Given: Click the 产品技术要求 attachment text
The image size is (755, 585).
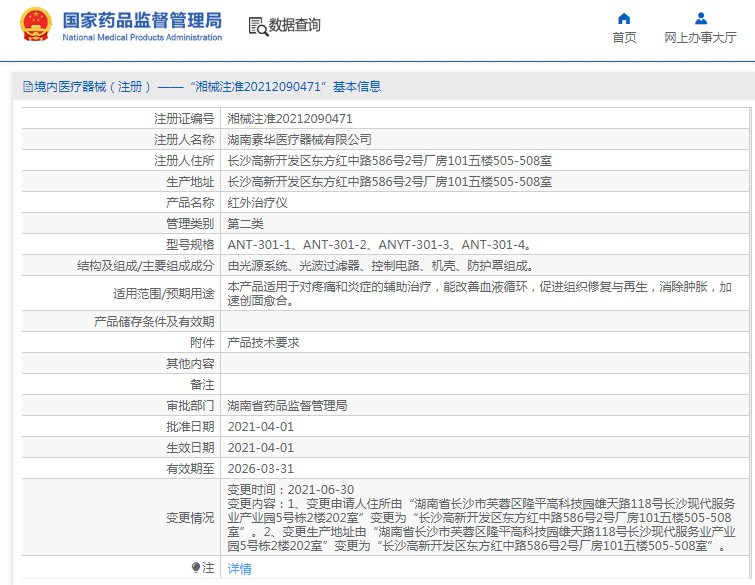Looking at the screenshot, I should coord(263,342).
